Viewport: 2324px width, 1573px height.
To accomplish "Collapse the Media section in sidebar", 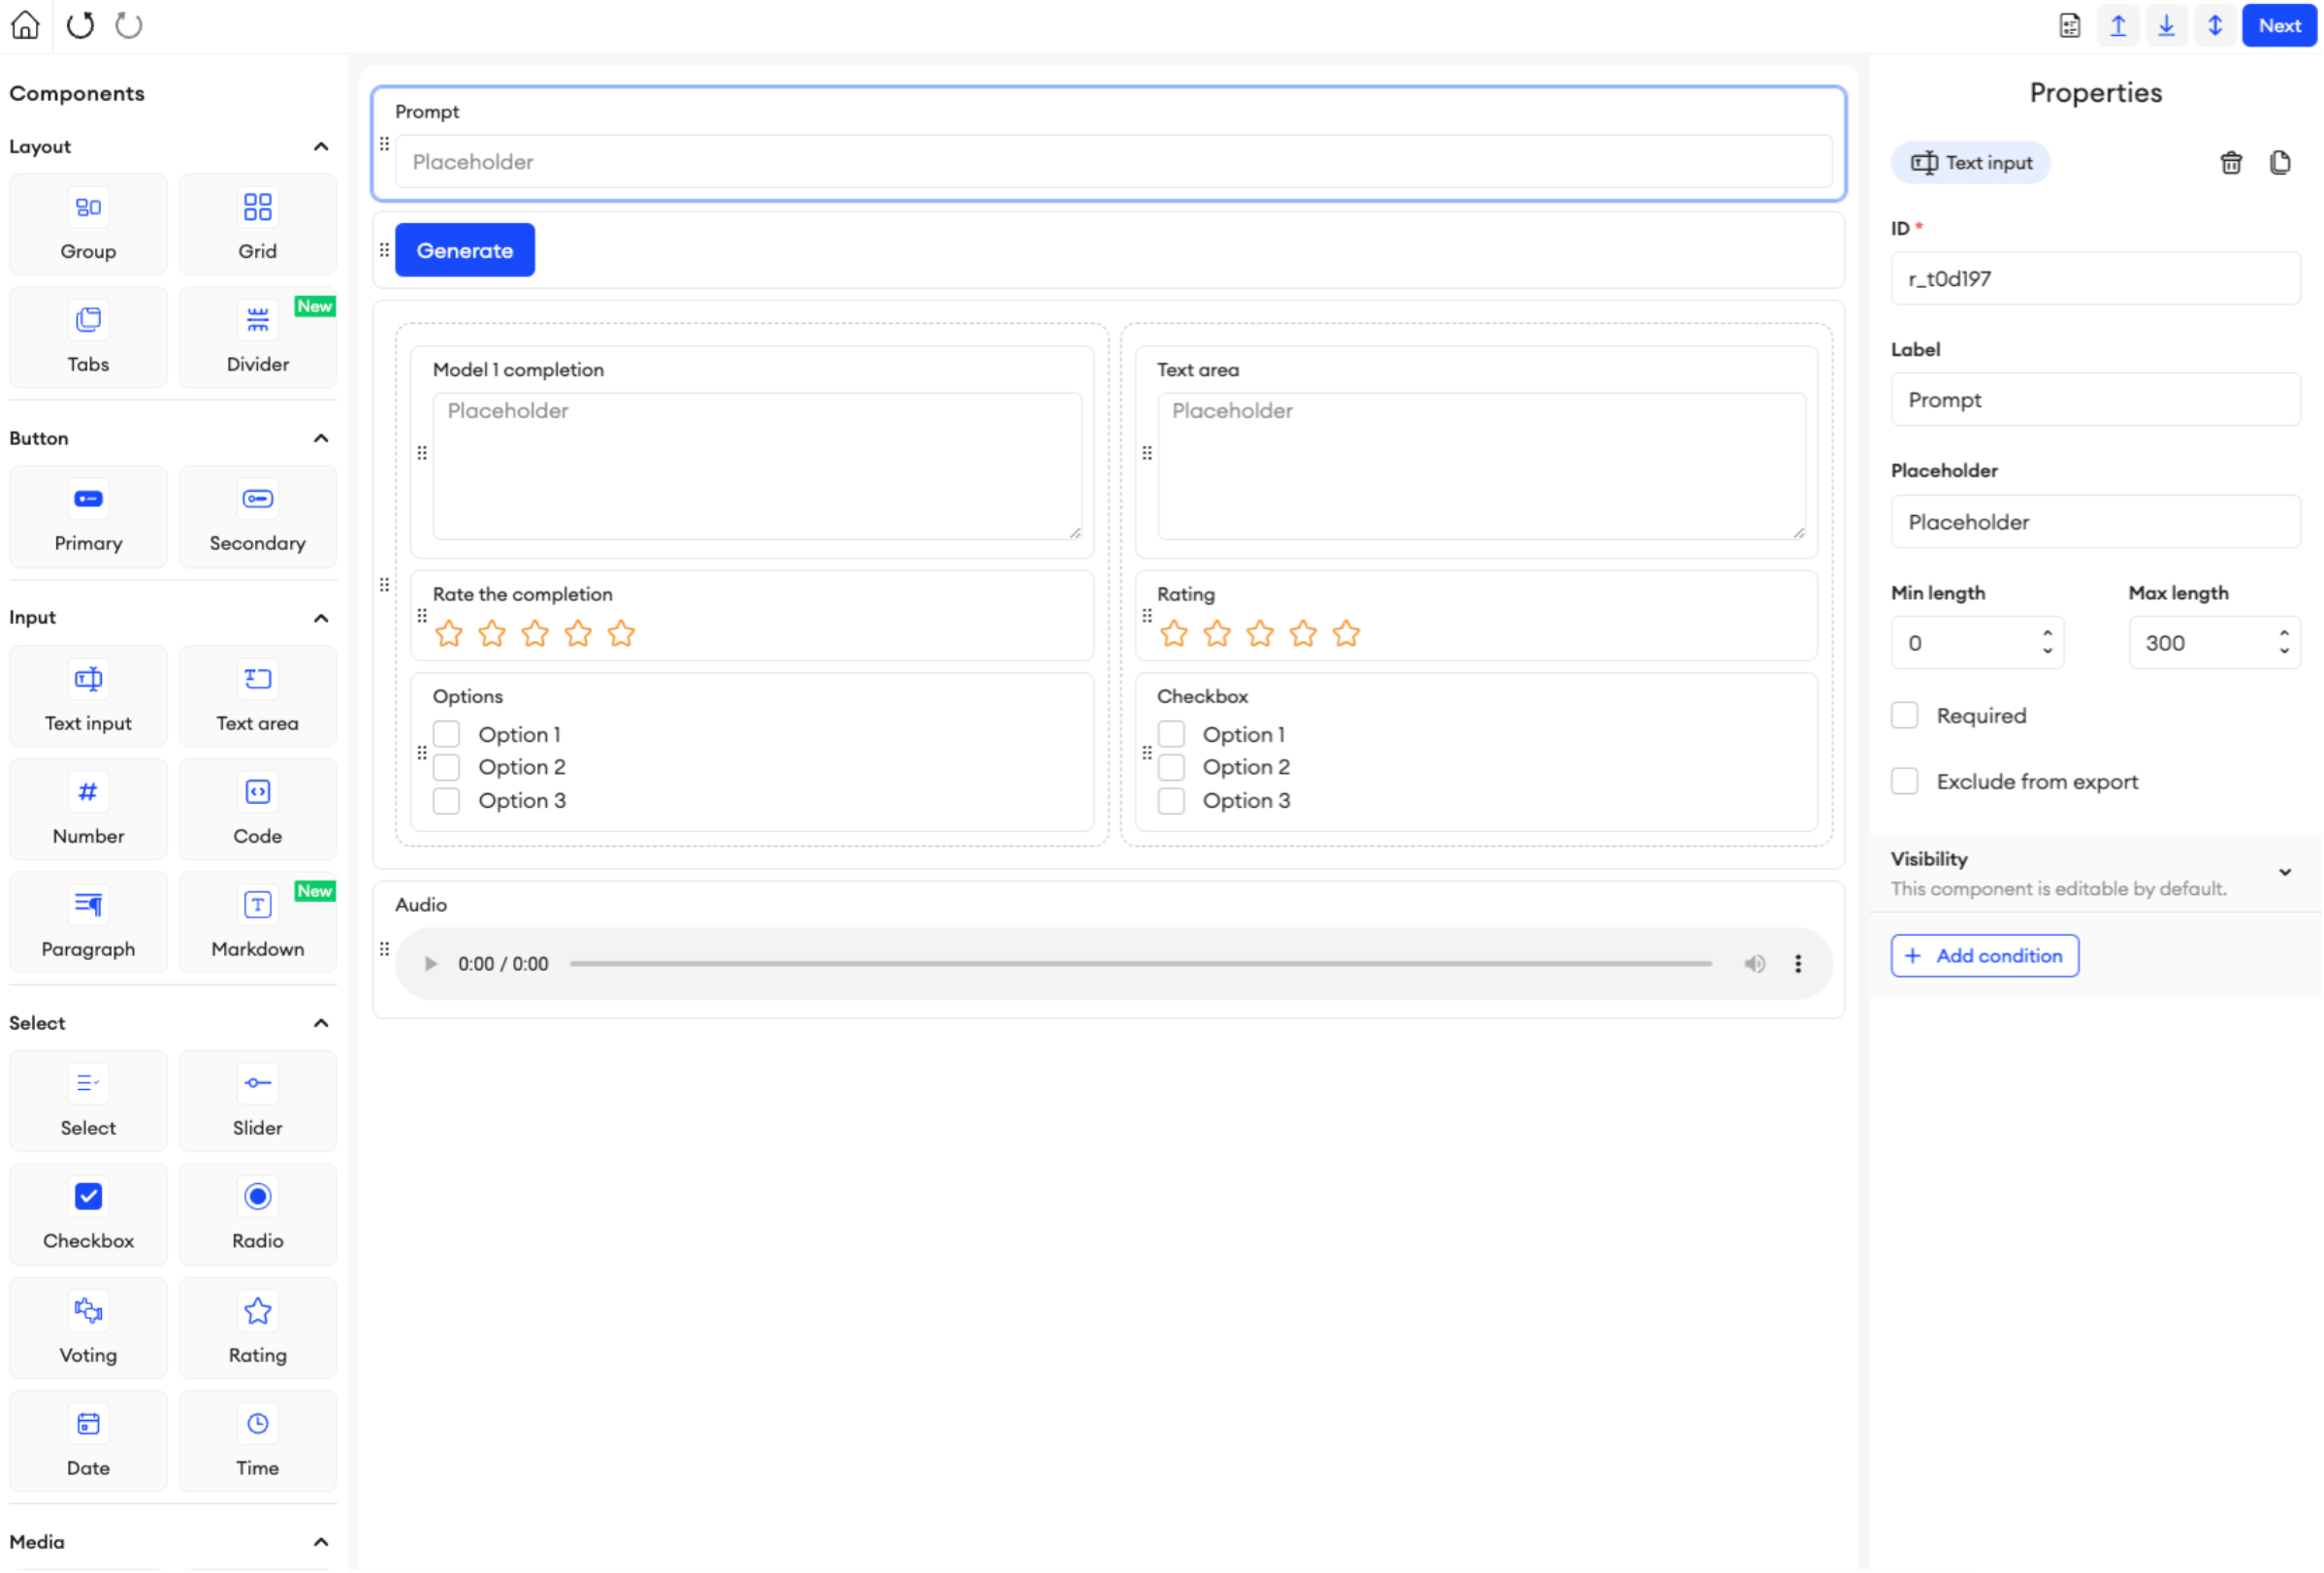I will pyautogui.click(x=320, y=1541).
